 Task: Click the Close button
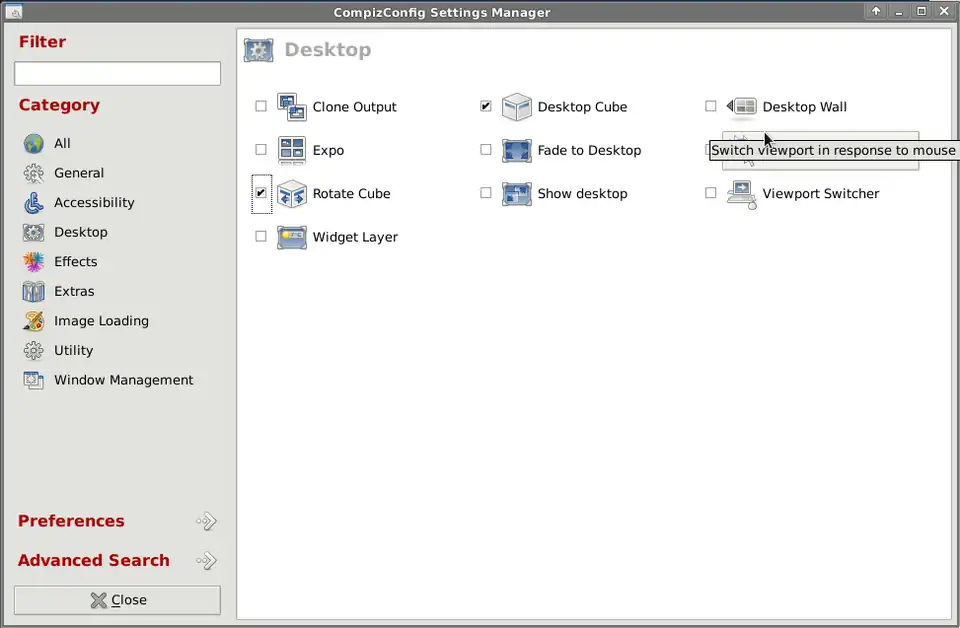pyautogui.click(x=117, y=600)
